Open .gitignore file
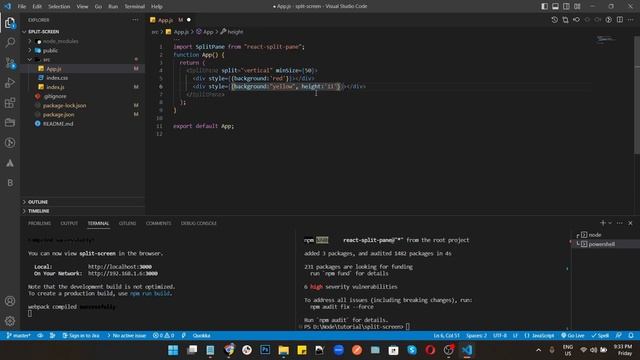Viewport: 640px width, 360px height. click(x=55, y=96)
